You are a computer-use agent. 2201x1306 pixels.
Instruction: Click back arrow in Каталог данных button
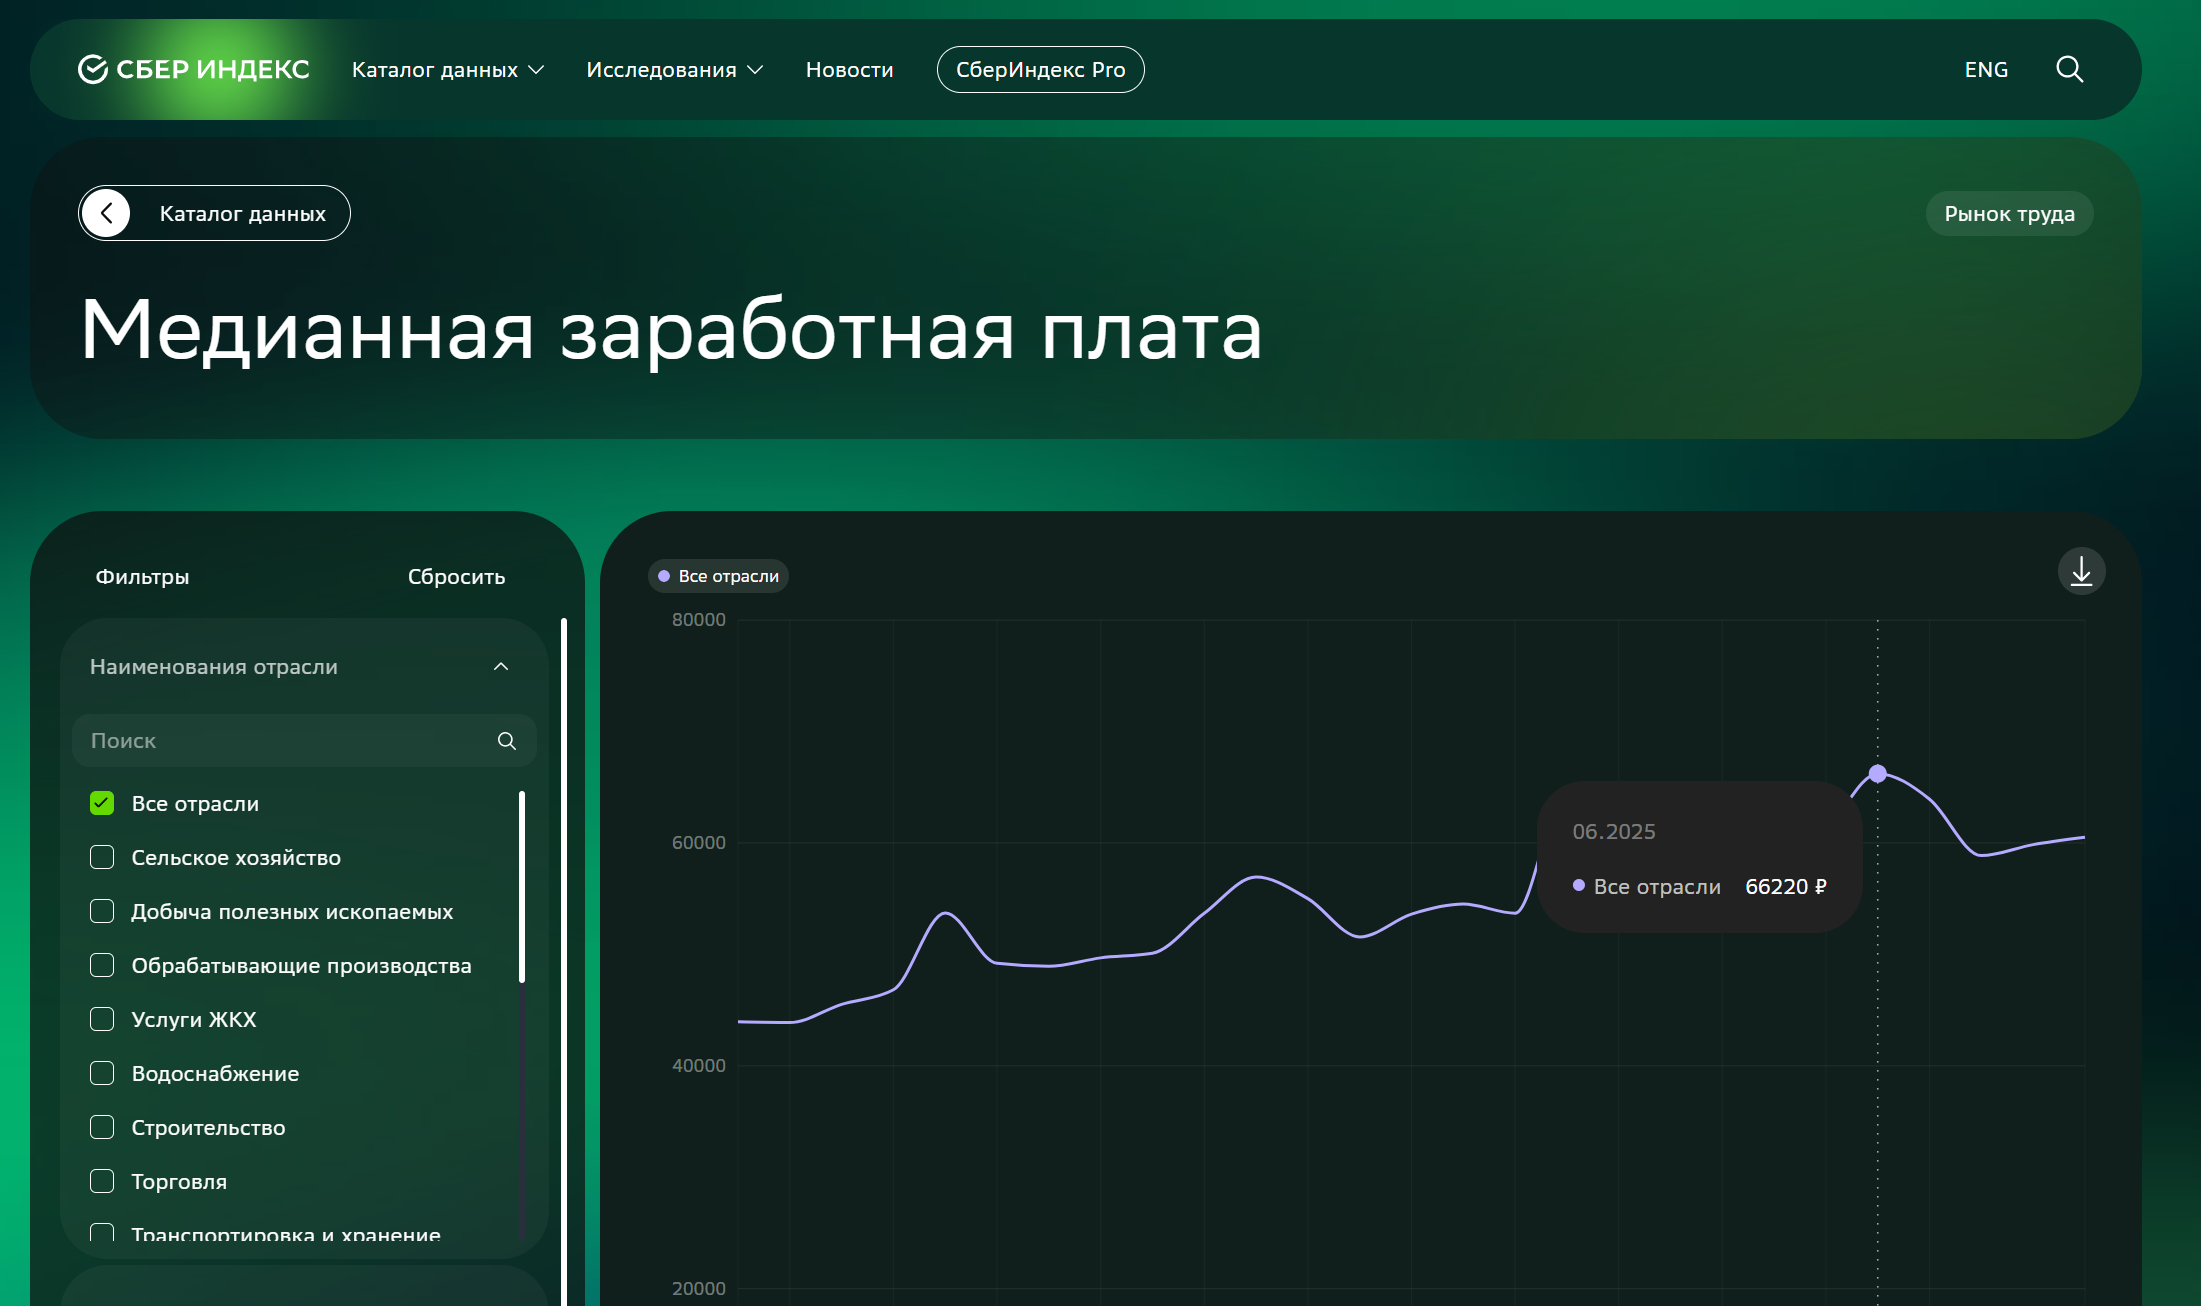coord(107,213)
